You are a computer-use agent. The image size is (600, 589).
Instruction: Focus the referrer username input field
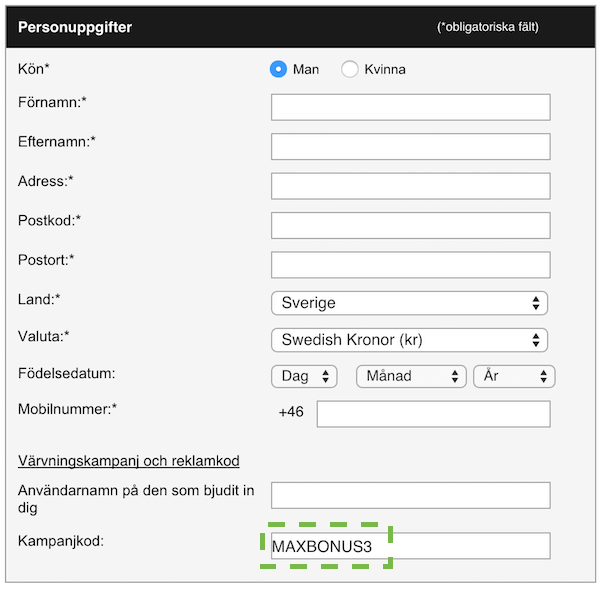(x=411, y=496)
